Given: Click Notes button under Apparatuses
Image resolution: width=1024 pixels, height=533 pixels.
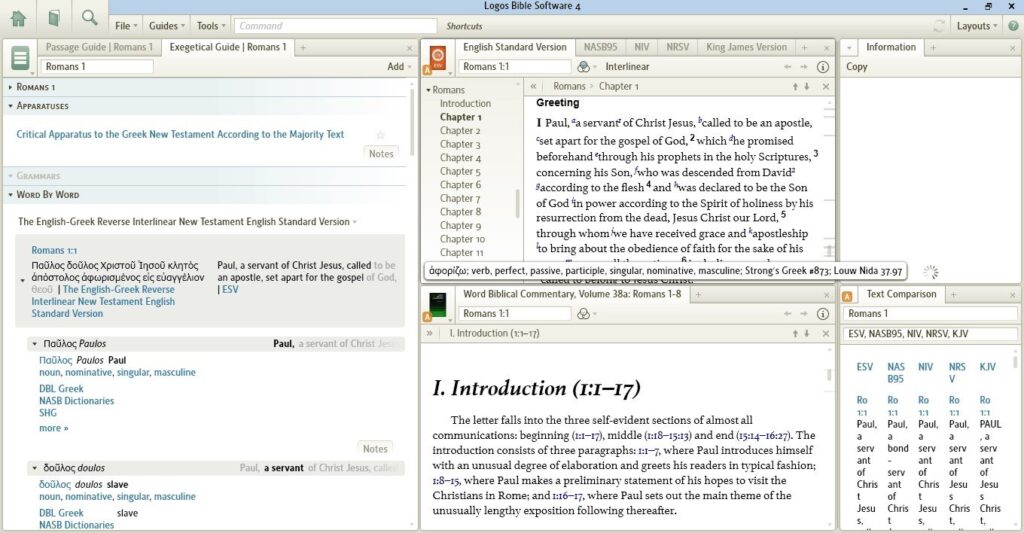Looking at the screenshot, I should click(381, 153).
